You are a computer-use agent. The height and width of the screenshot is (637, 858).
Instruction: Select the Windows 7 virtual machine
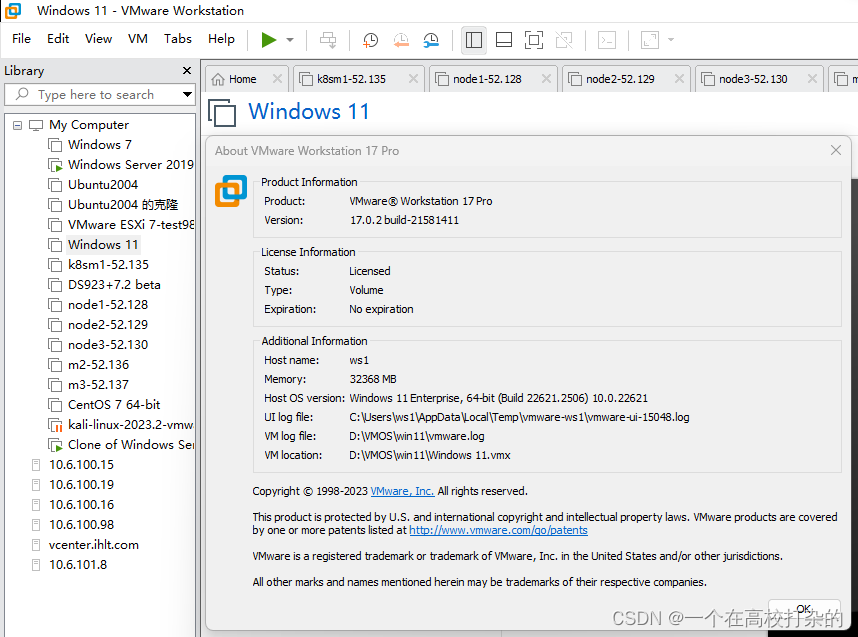(100, 145)
